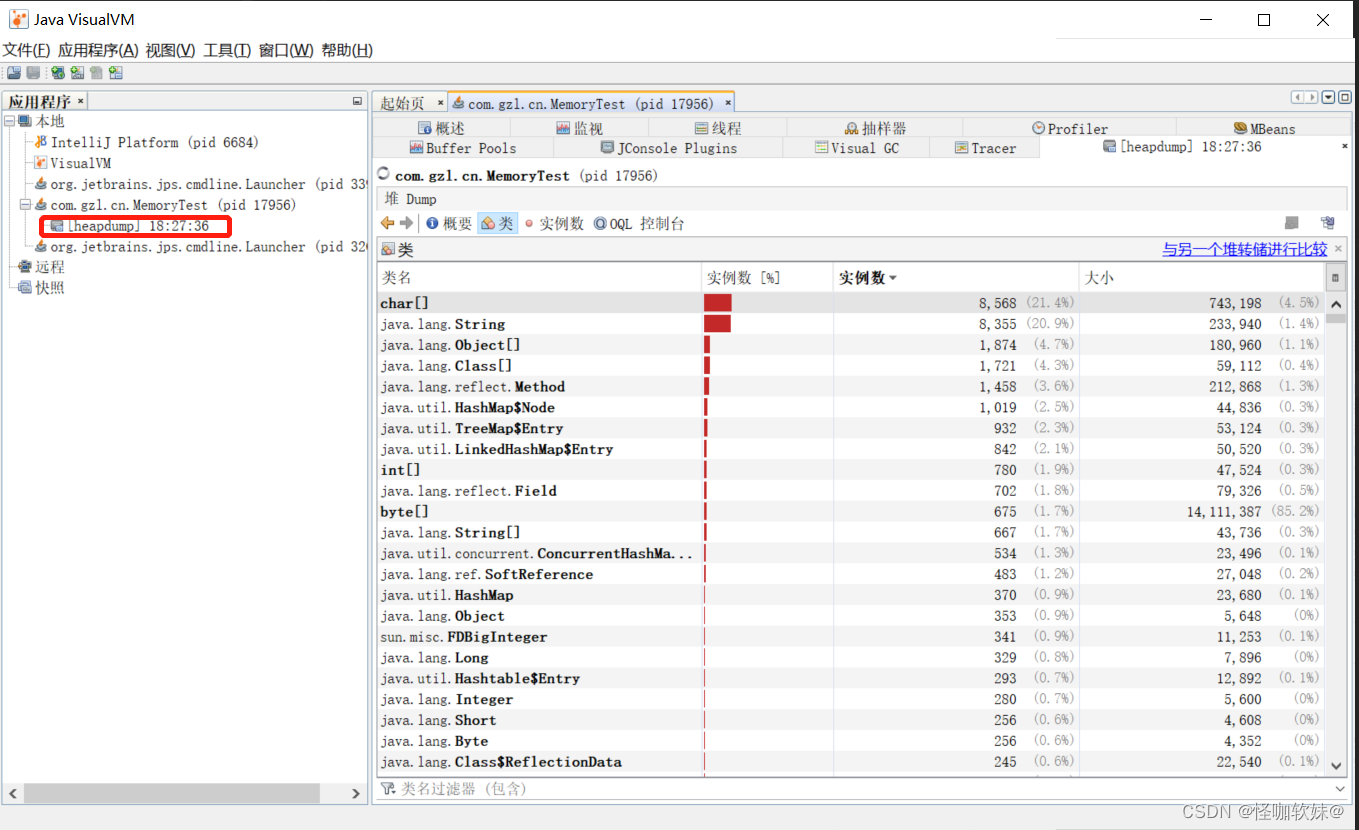Switch to the 线程 tab

718,128
